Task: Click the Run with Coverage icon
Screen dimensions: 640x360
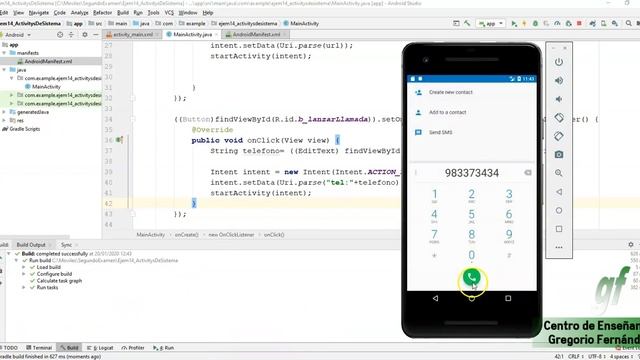Action: point(546,24)
